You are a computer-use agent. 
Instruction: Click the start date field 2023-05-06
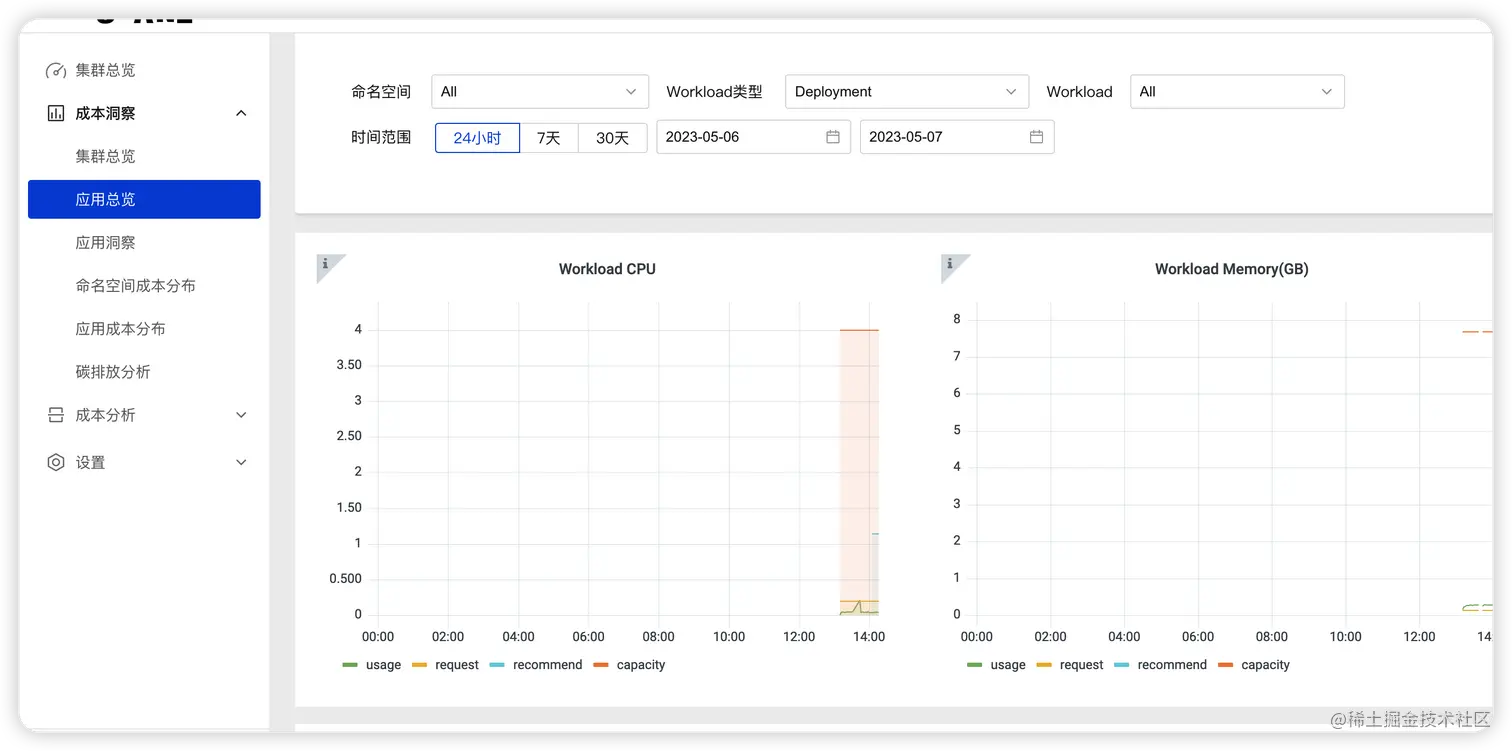753,137
